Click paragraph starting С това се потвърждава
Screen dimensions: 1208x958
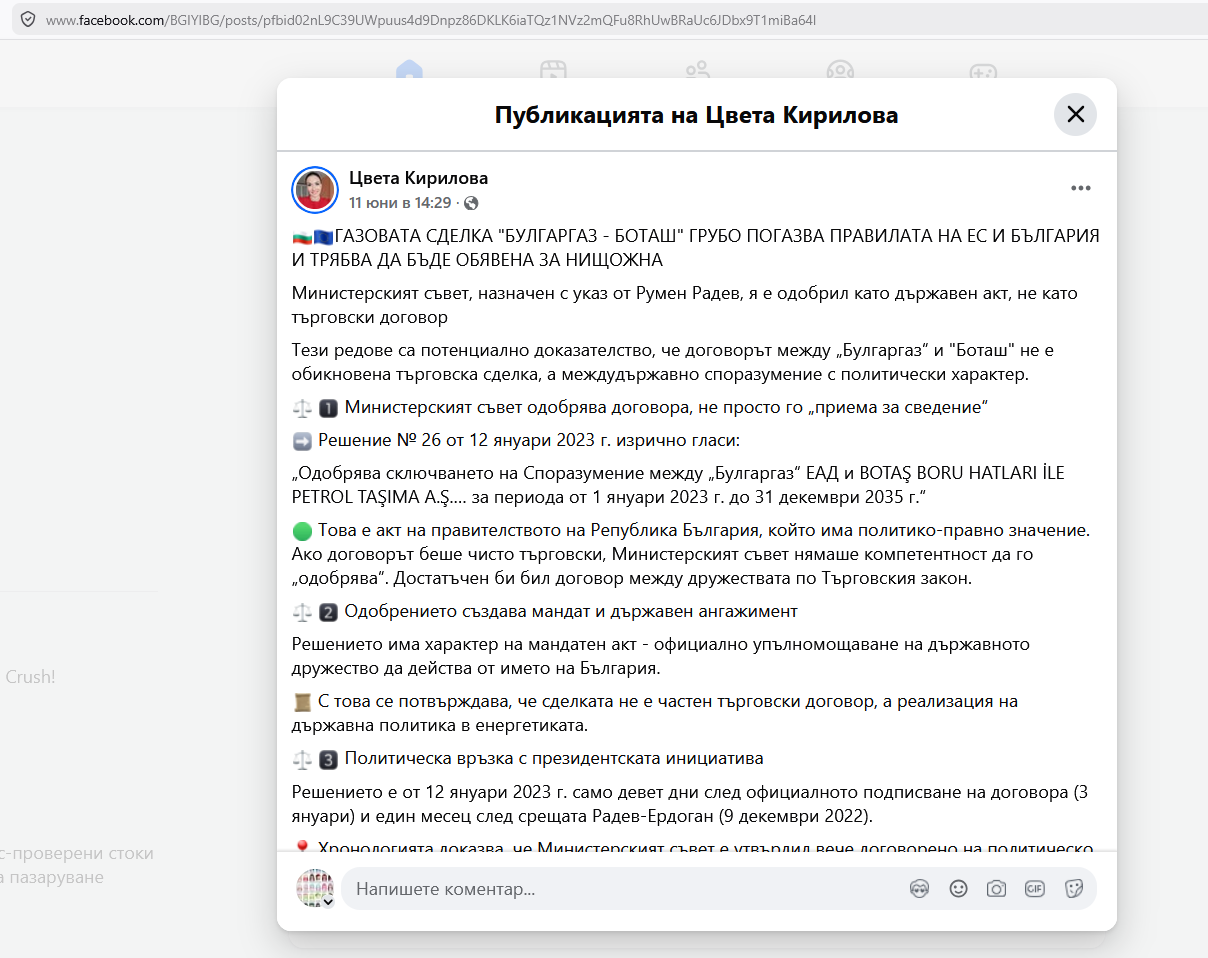[655, 713]
